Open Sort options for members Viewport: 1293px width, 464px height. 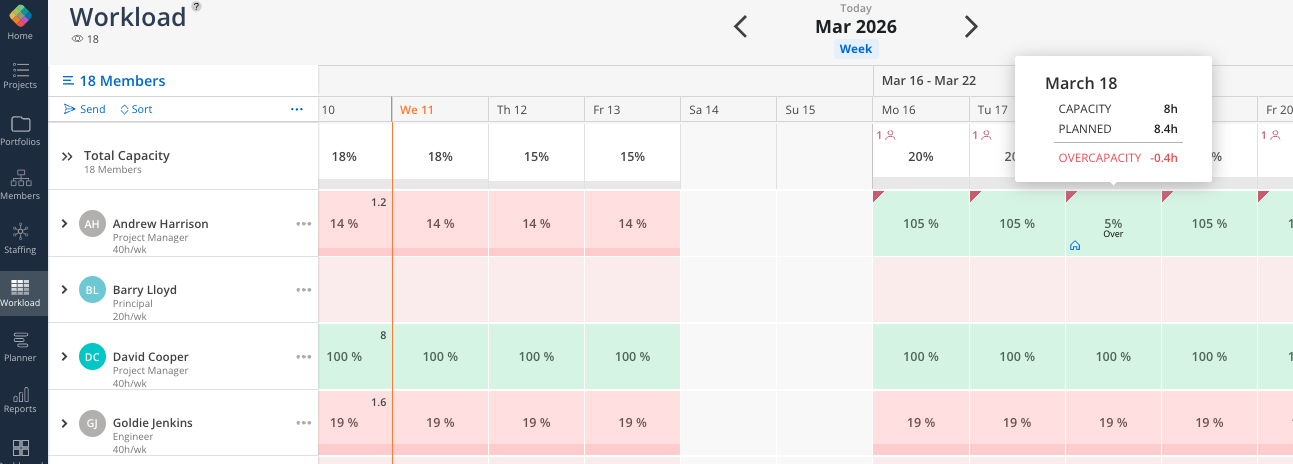coord(136,109)
